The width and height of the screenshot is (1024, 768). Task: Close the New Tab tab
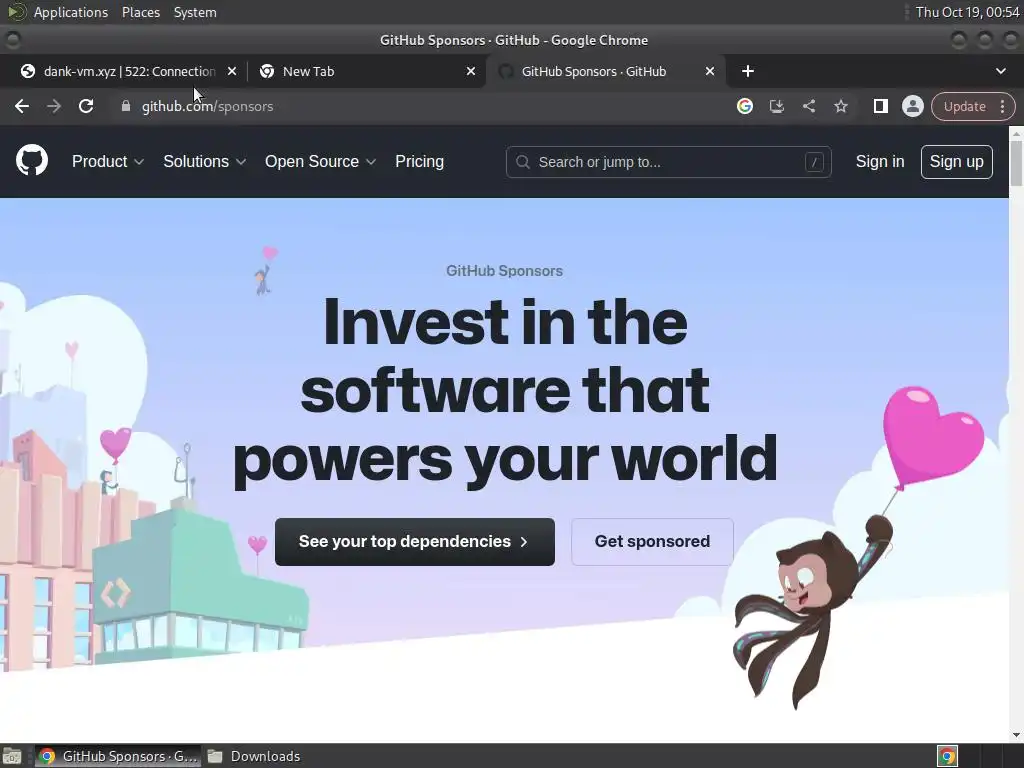(471, 71)
